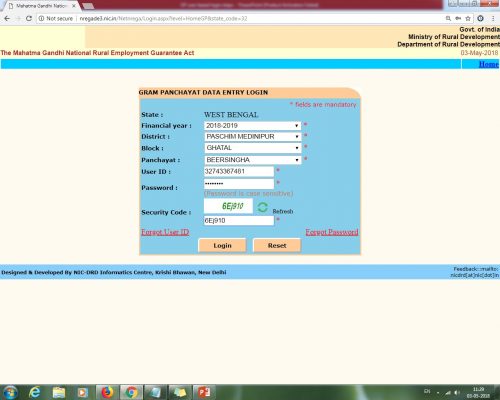500x400 pixels.
Task: Launch Internet Explorer from the taskbar
Action: point(34,392)
